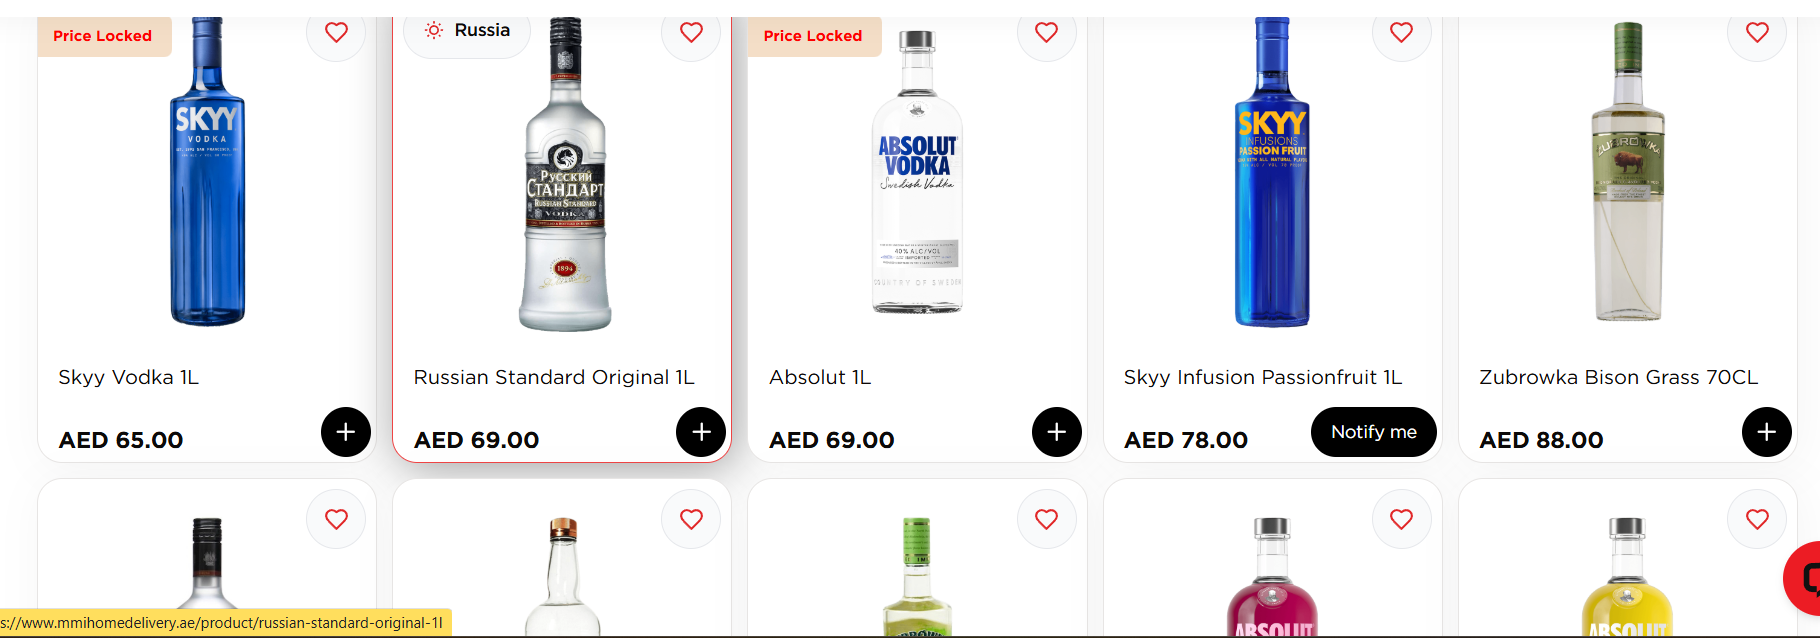Click Price Locked badge on Absolut card

(x=813, y=36)
